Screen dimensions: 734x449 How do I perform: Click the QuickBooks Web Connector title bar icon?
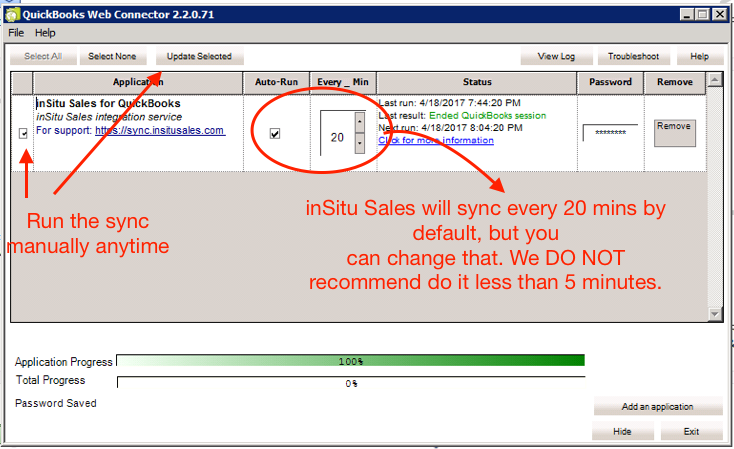coord(13,14)
